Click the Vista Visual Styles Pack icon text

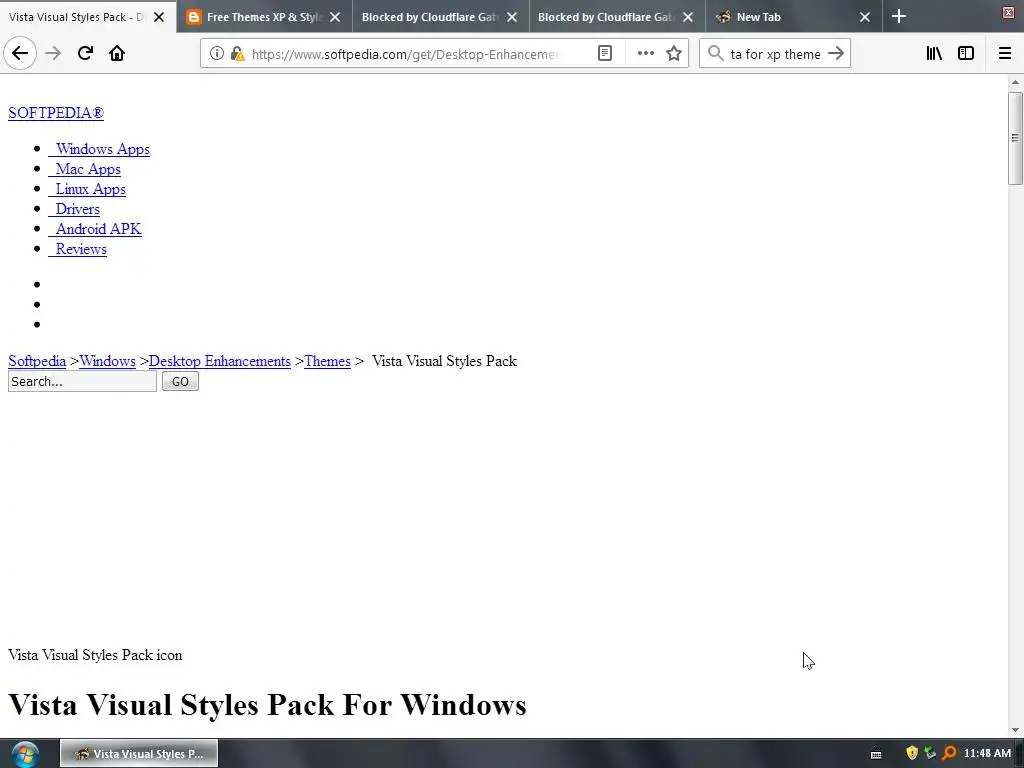(95, 655)
